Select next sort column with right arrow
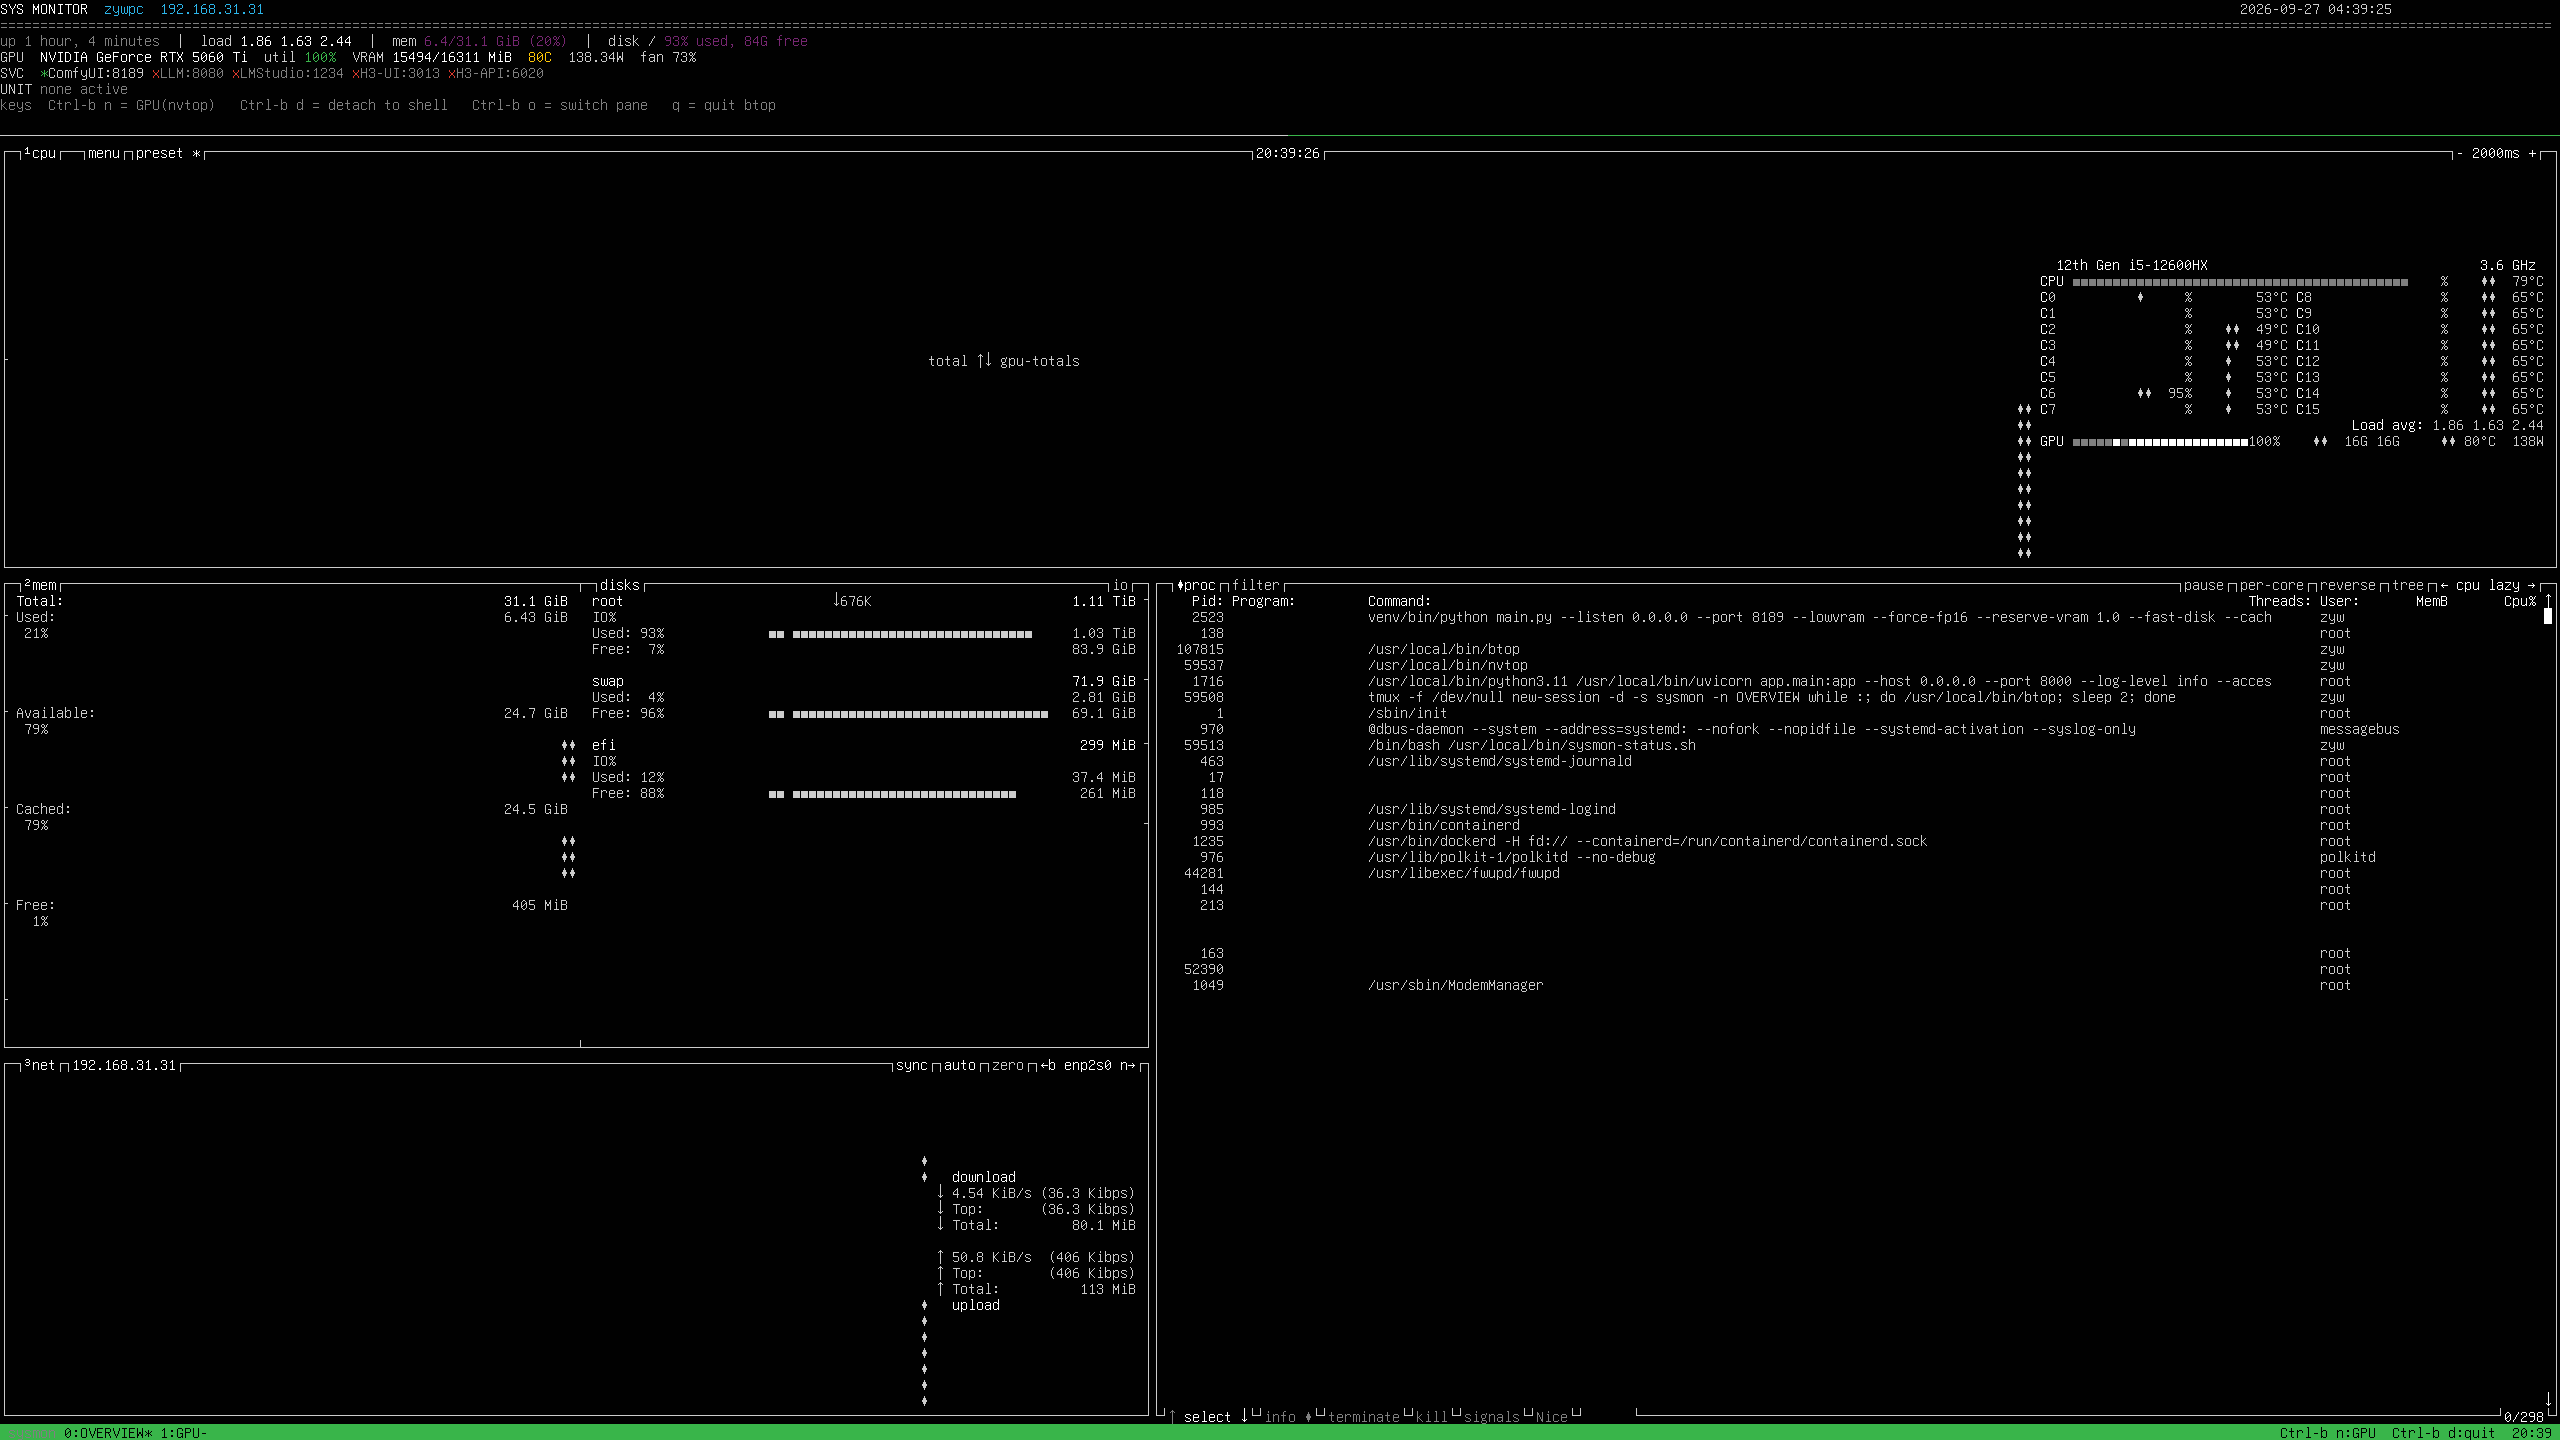 (2532, 585)
